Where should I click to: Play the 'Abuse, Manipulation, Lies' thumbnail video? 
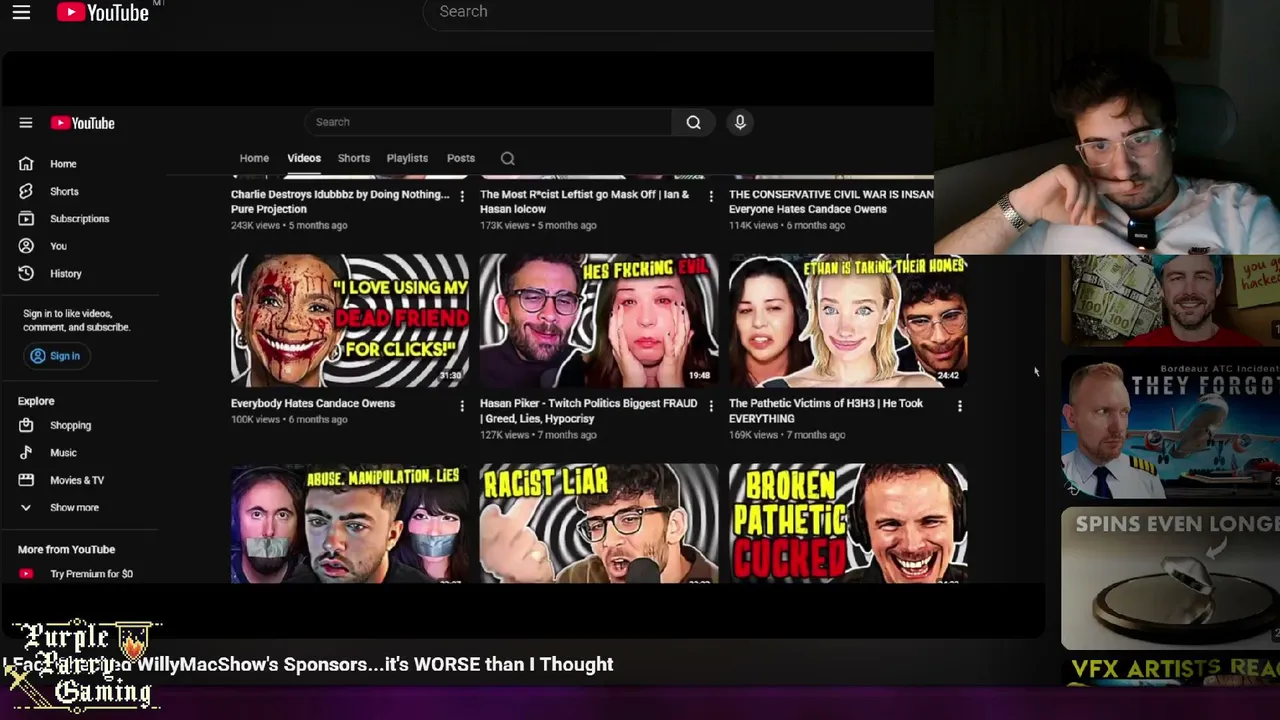[x=350, y=523]
